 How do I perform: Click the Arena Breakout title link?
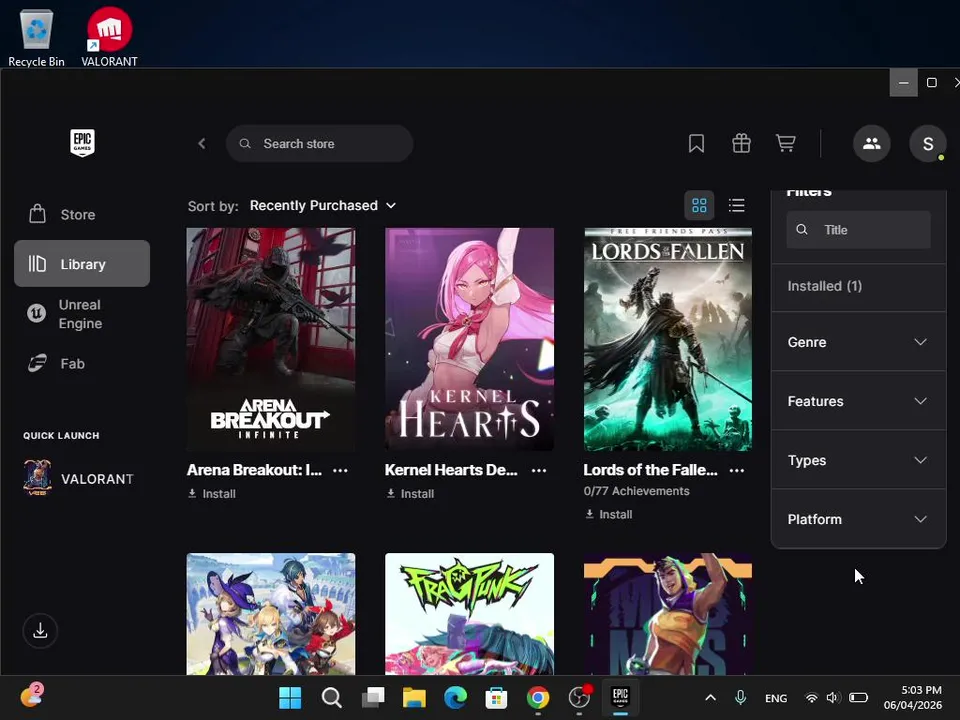point(254,470)
